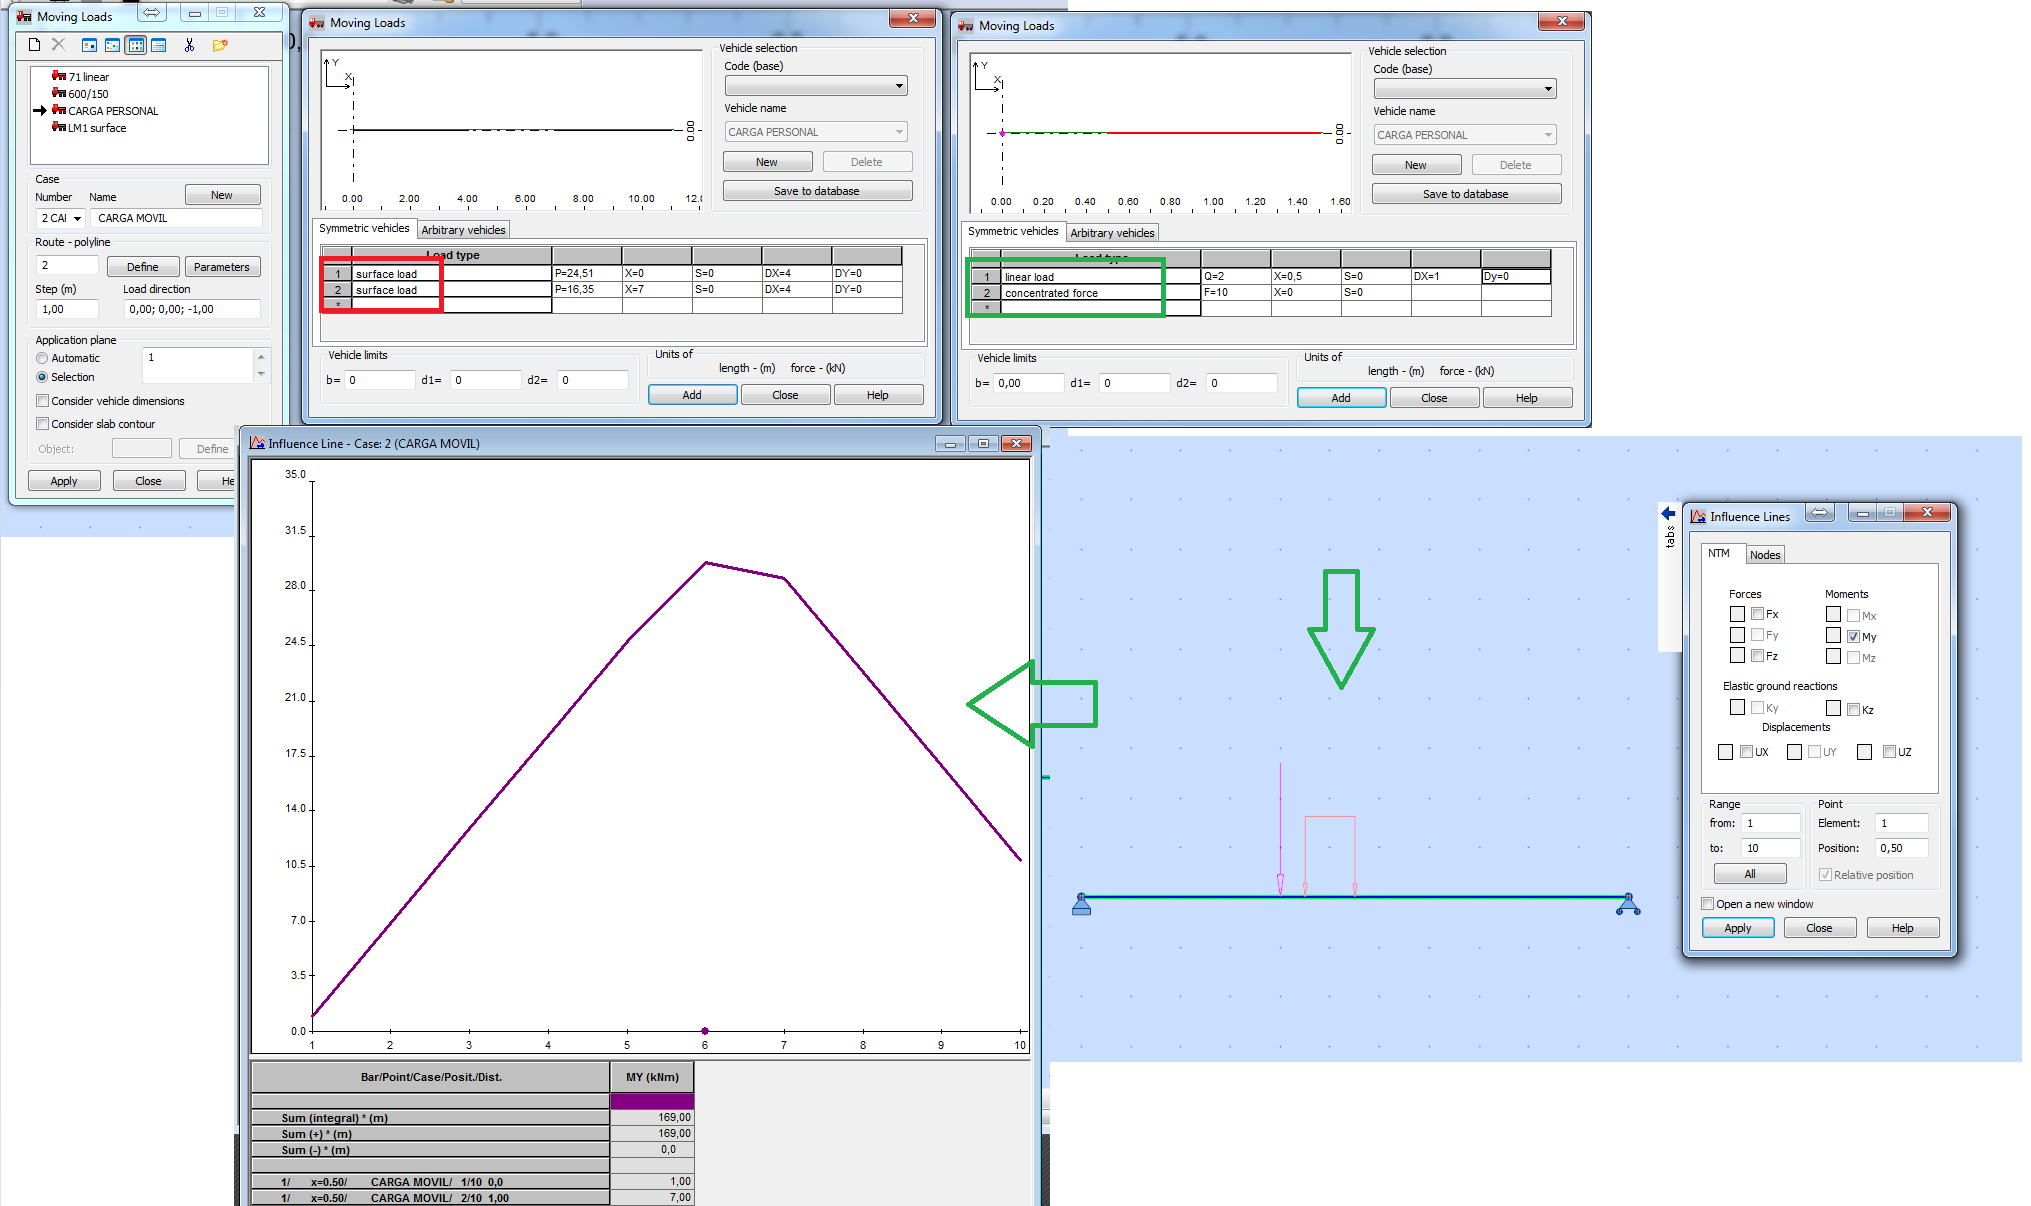Enable Open a new window checkbox
This screenshot has height=1206, width=2031.
tap(1708, 904)
